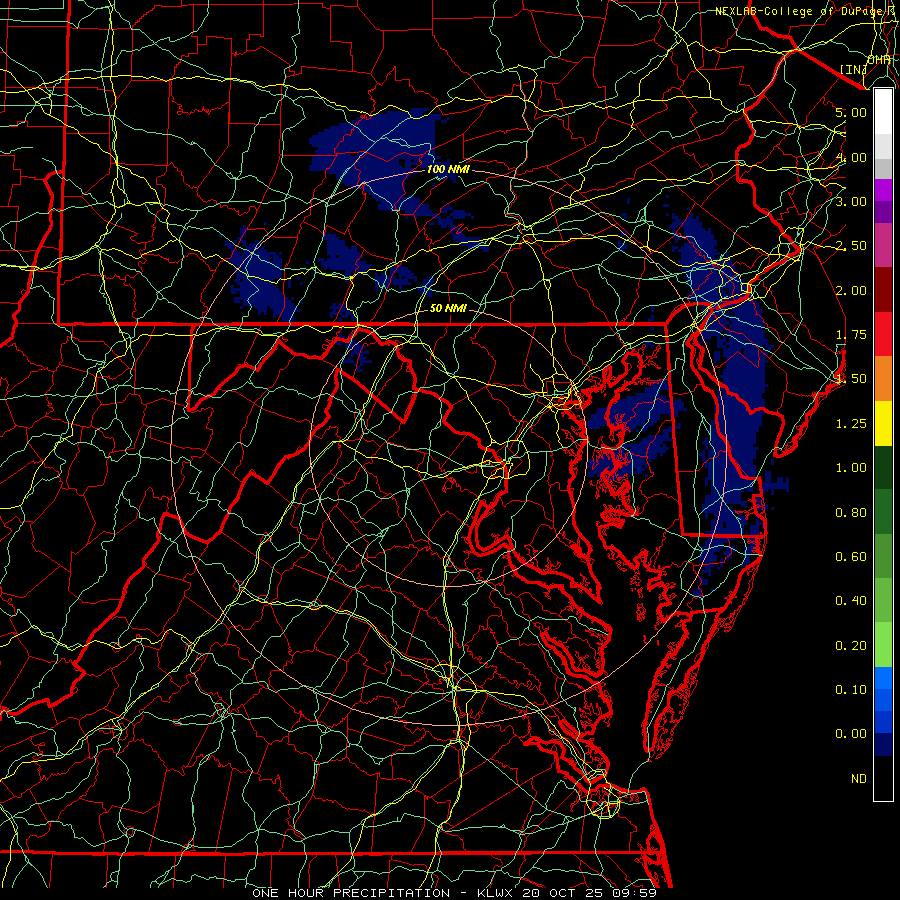The height and width of the screenshot is (900, 900).
Task: Select the 0.40 scale label
Action: tap(851, 600)
